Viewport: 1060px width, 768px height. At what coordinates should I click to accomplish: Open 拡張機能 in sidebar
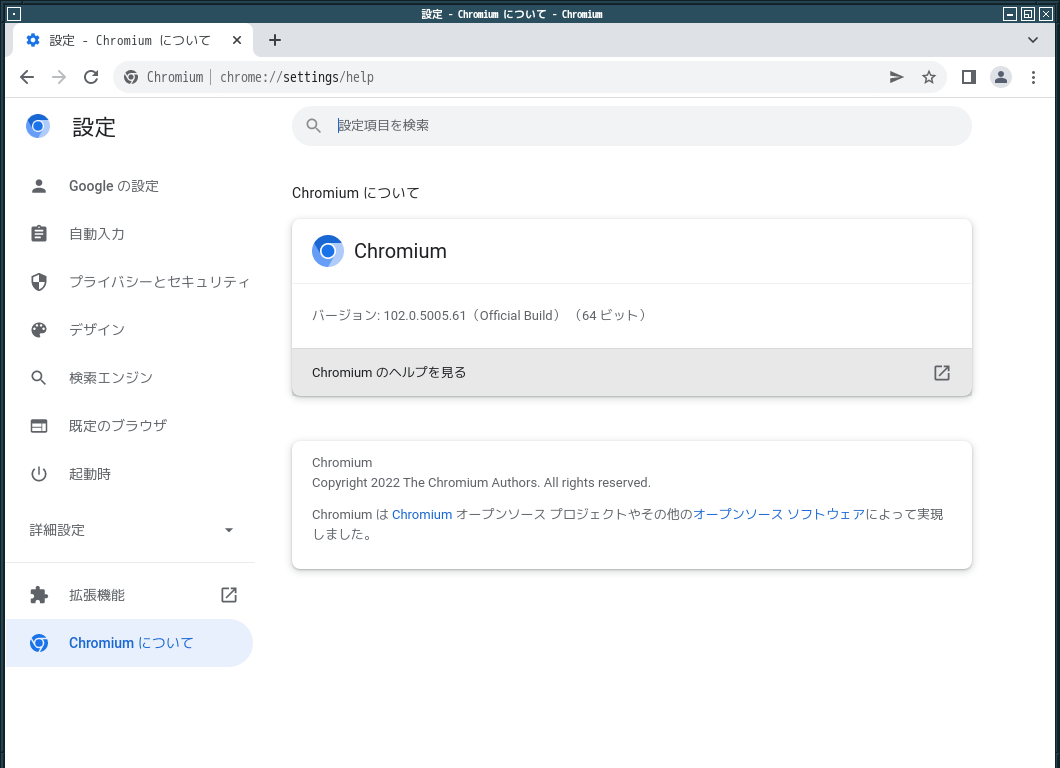pos(128,595)
